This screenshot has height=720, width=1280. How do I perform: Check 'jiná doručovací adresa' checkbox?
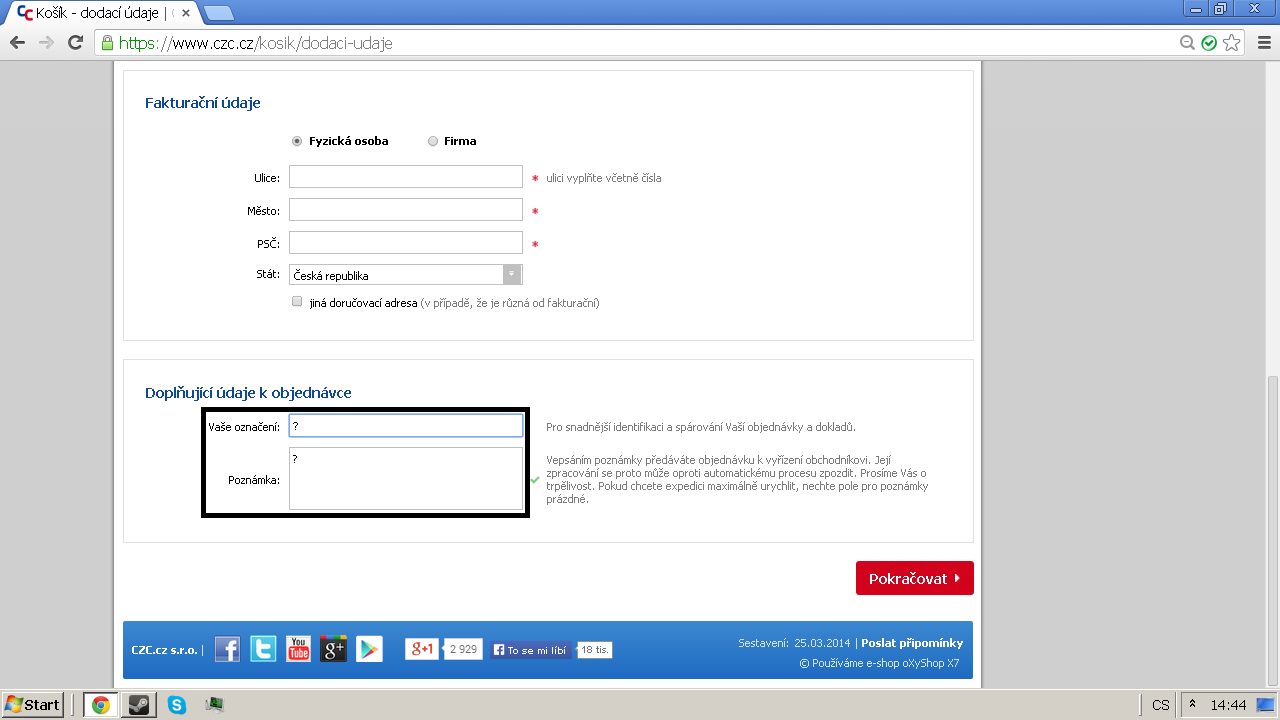(297, 301)
